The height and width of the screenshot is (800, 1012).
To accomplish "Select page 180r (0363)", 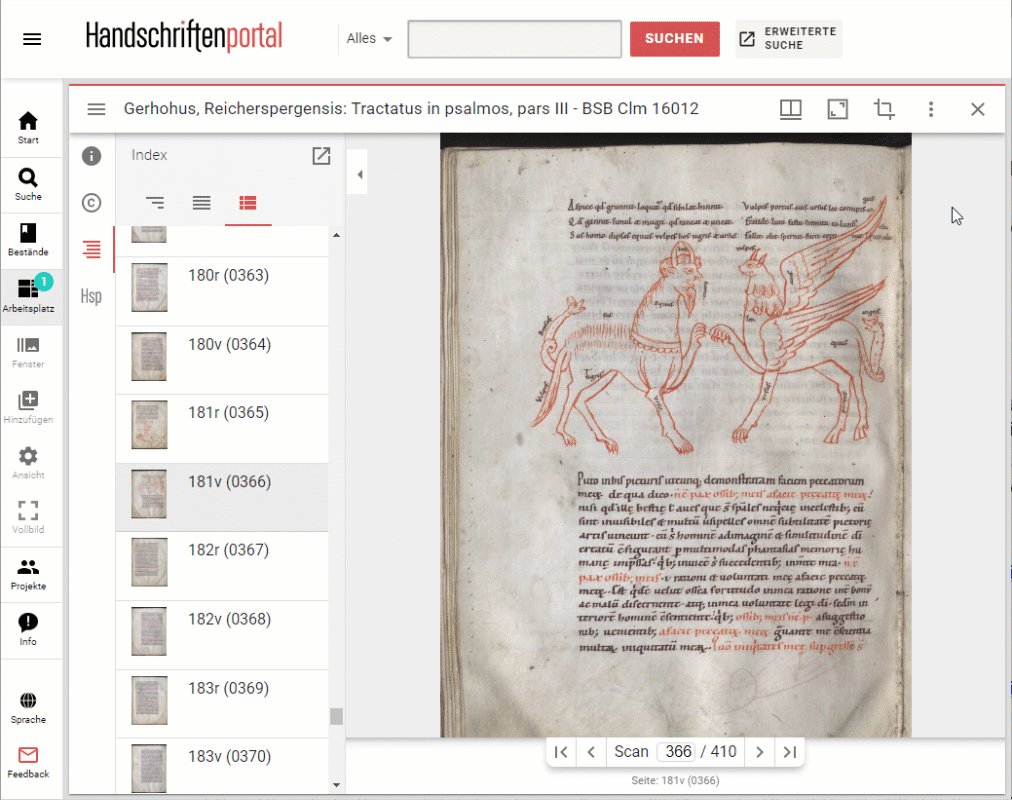I will tap(221, 291).
